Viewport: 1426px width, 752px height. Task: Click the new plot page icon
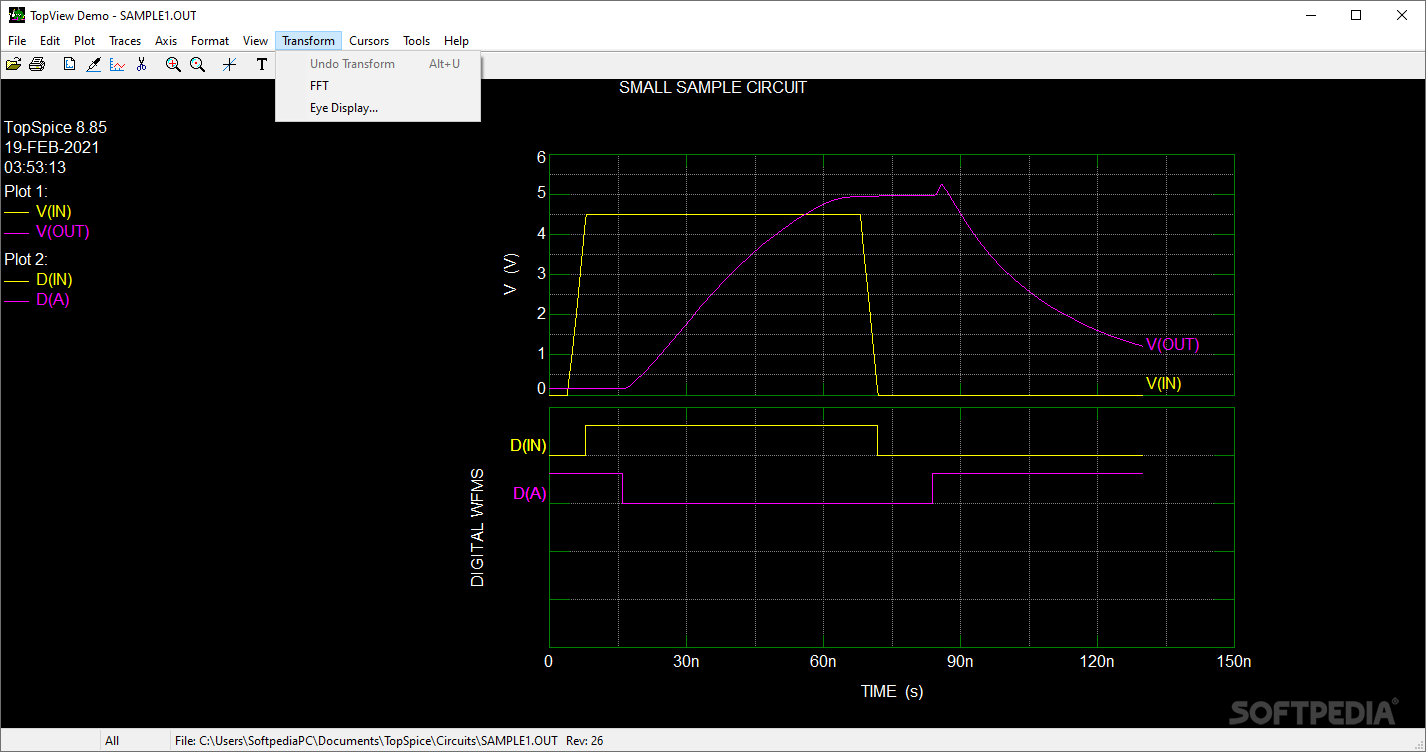tap(69, 64)
